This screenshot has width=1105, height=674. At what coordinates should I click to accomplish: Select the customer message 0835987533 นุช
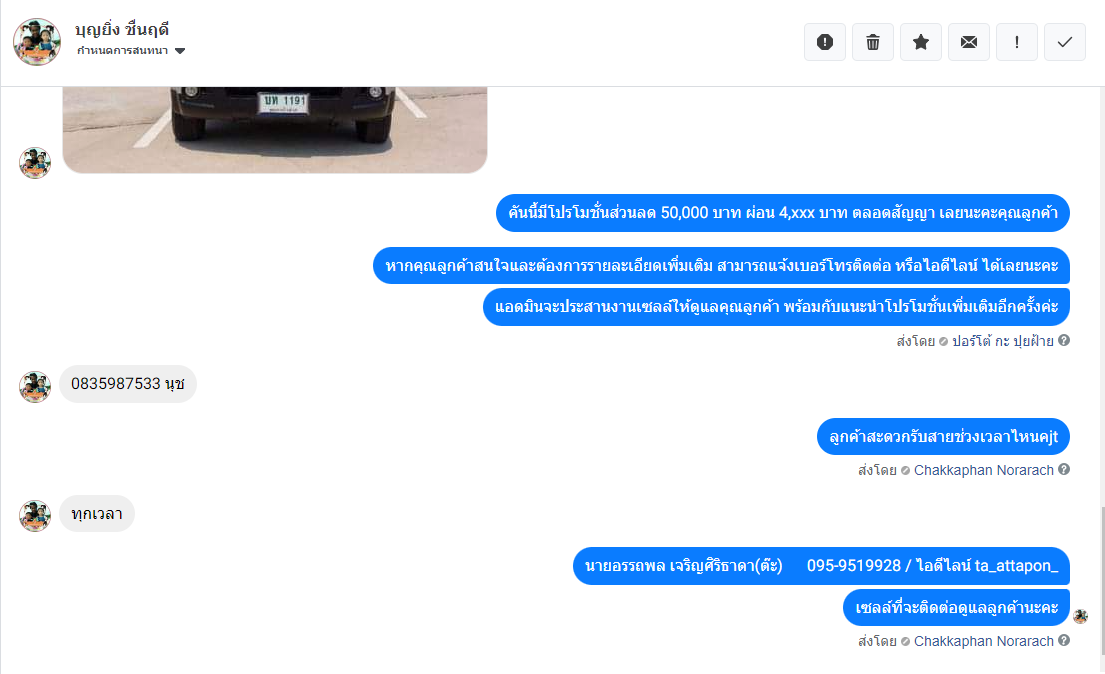(128, 384)
